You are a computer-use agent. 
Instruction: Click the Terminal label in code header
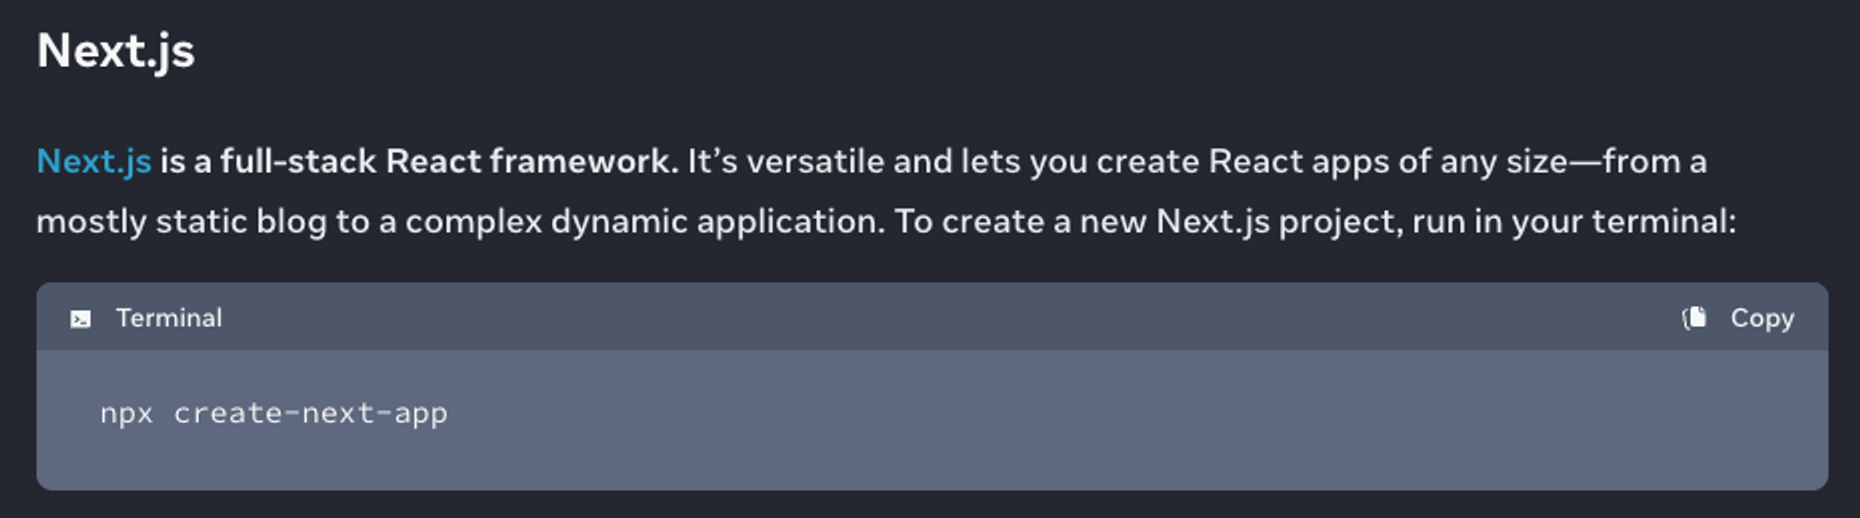(168, 318)
